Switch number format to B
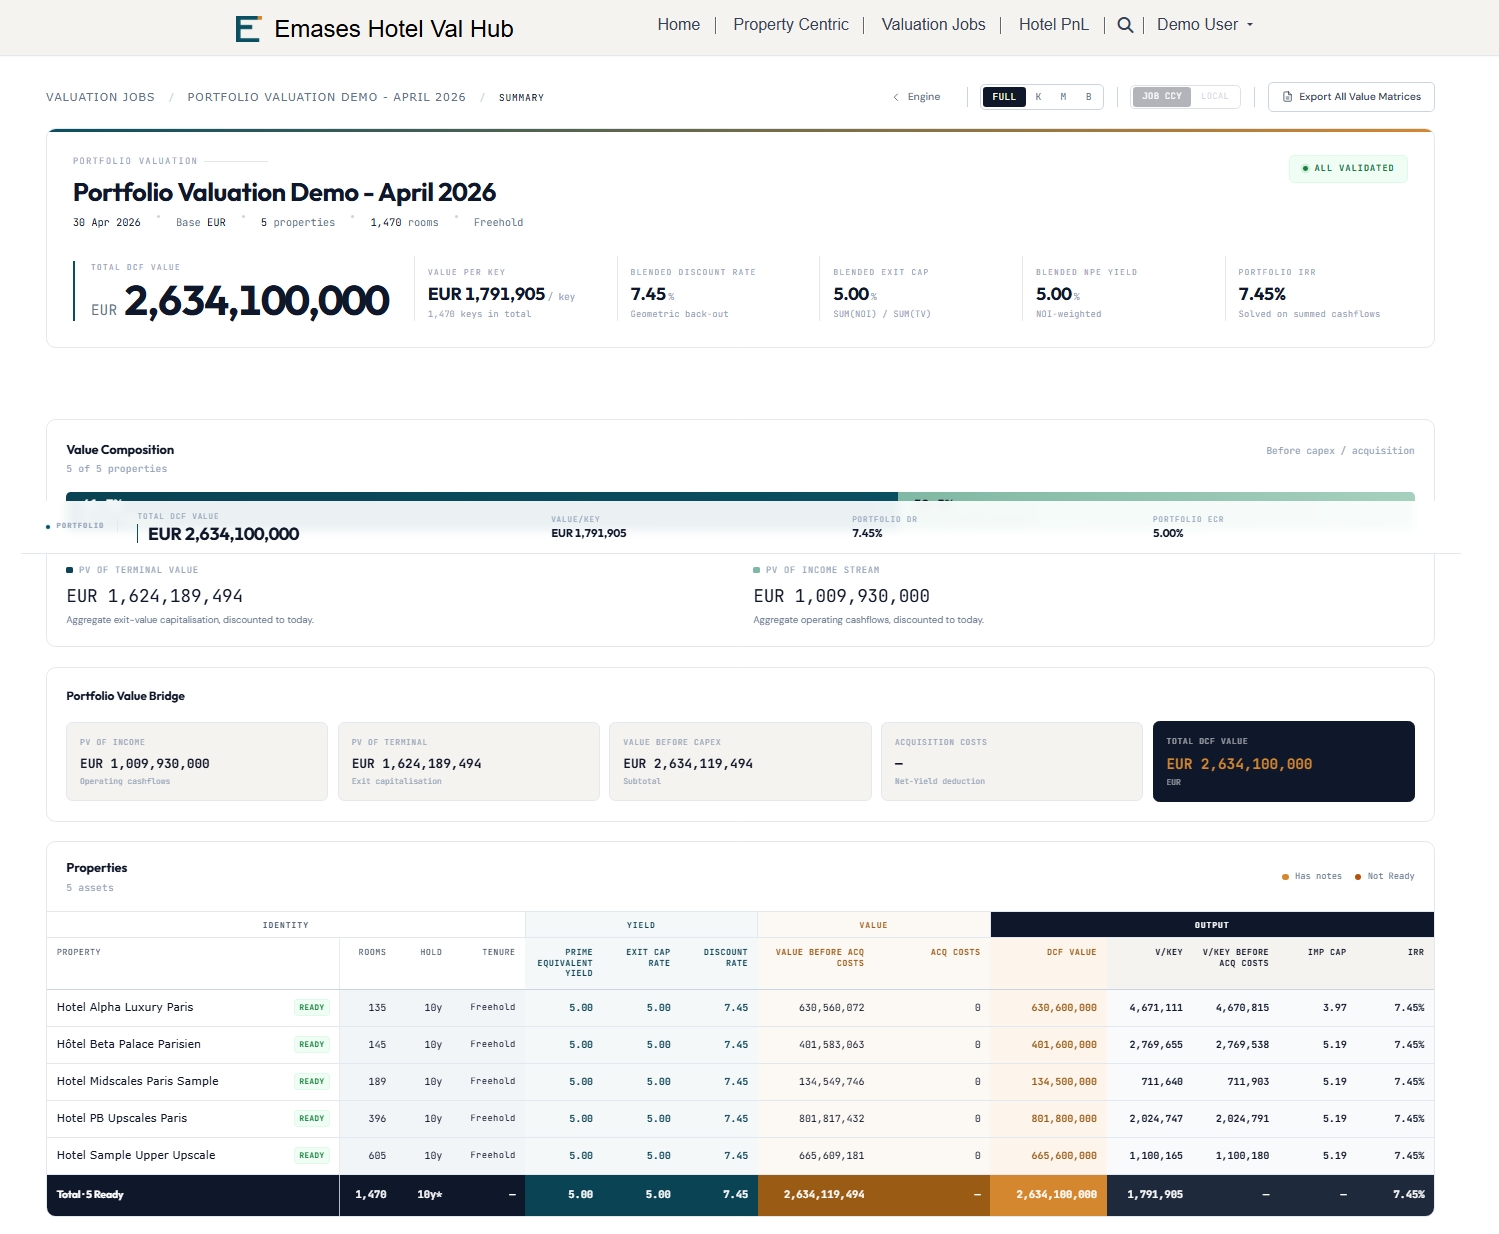Image resolution: width=1499 pixels, height=1234 pixels. point(1088,97)
